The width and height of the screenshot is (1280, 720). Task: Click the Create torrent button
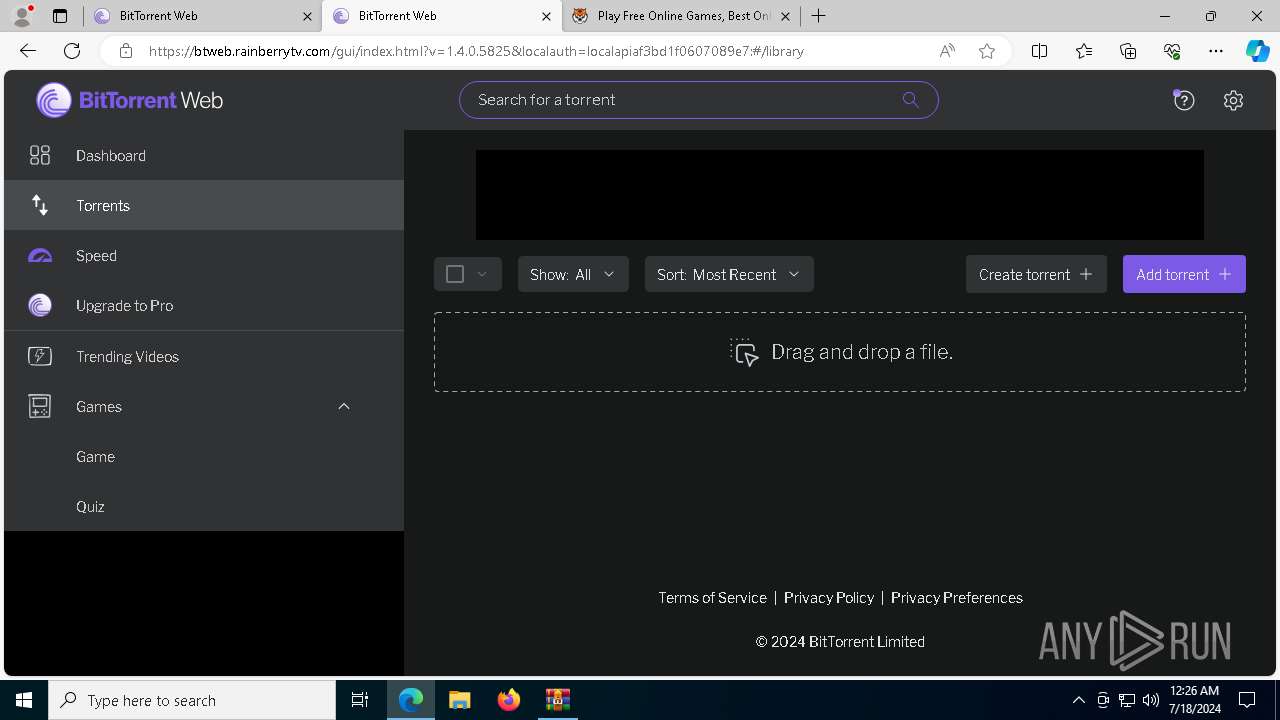click(x=1036, y=274)
